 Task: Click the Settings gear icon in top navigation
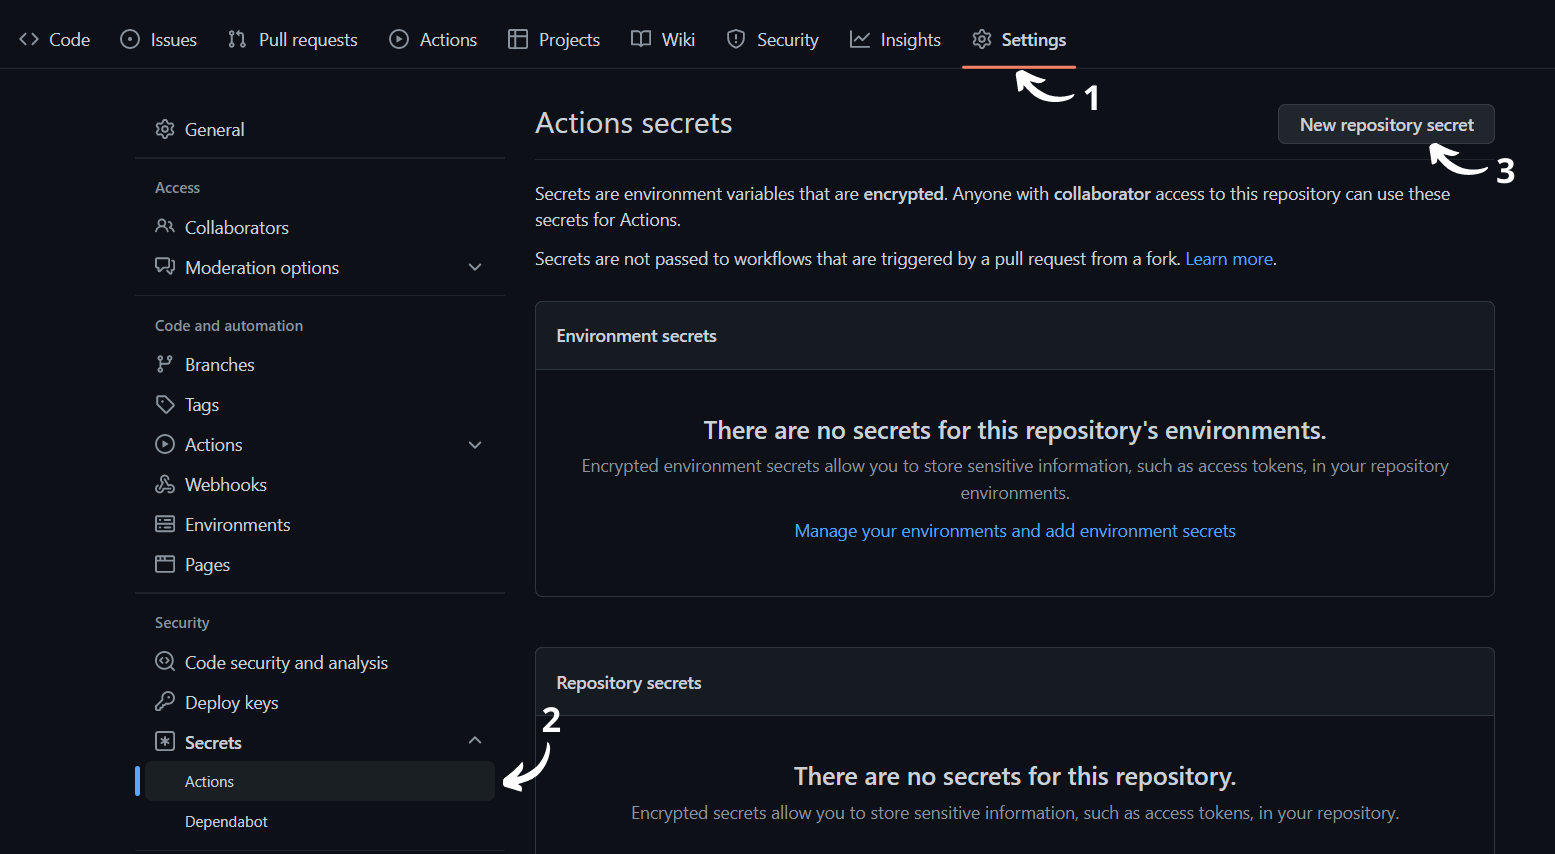click(x=982, y=39)
